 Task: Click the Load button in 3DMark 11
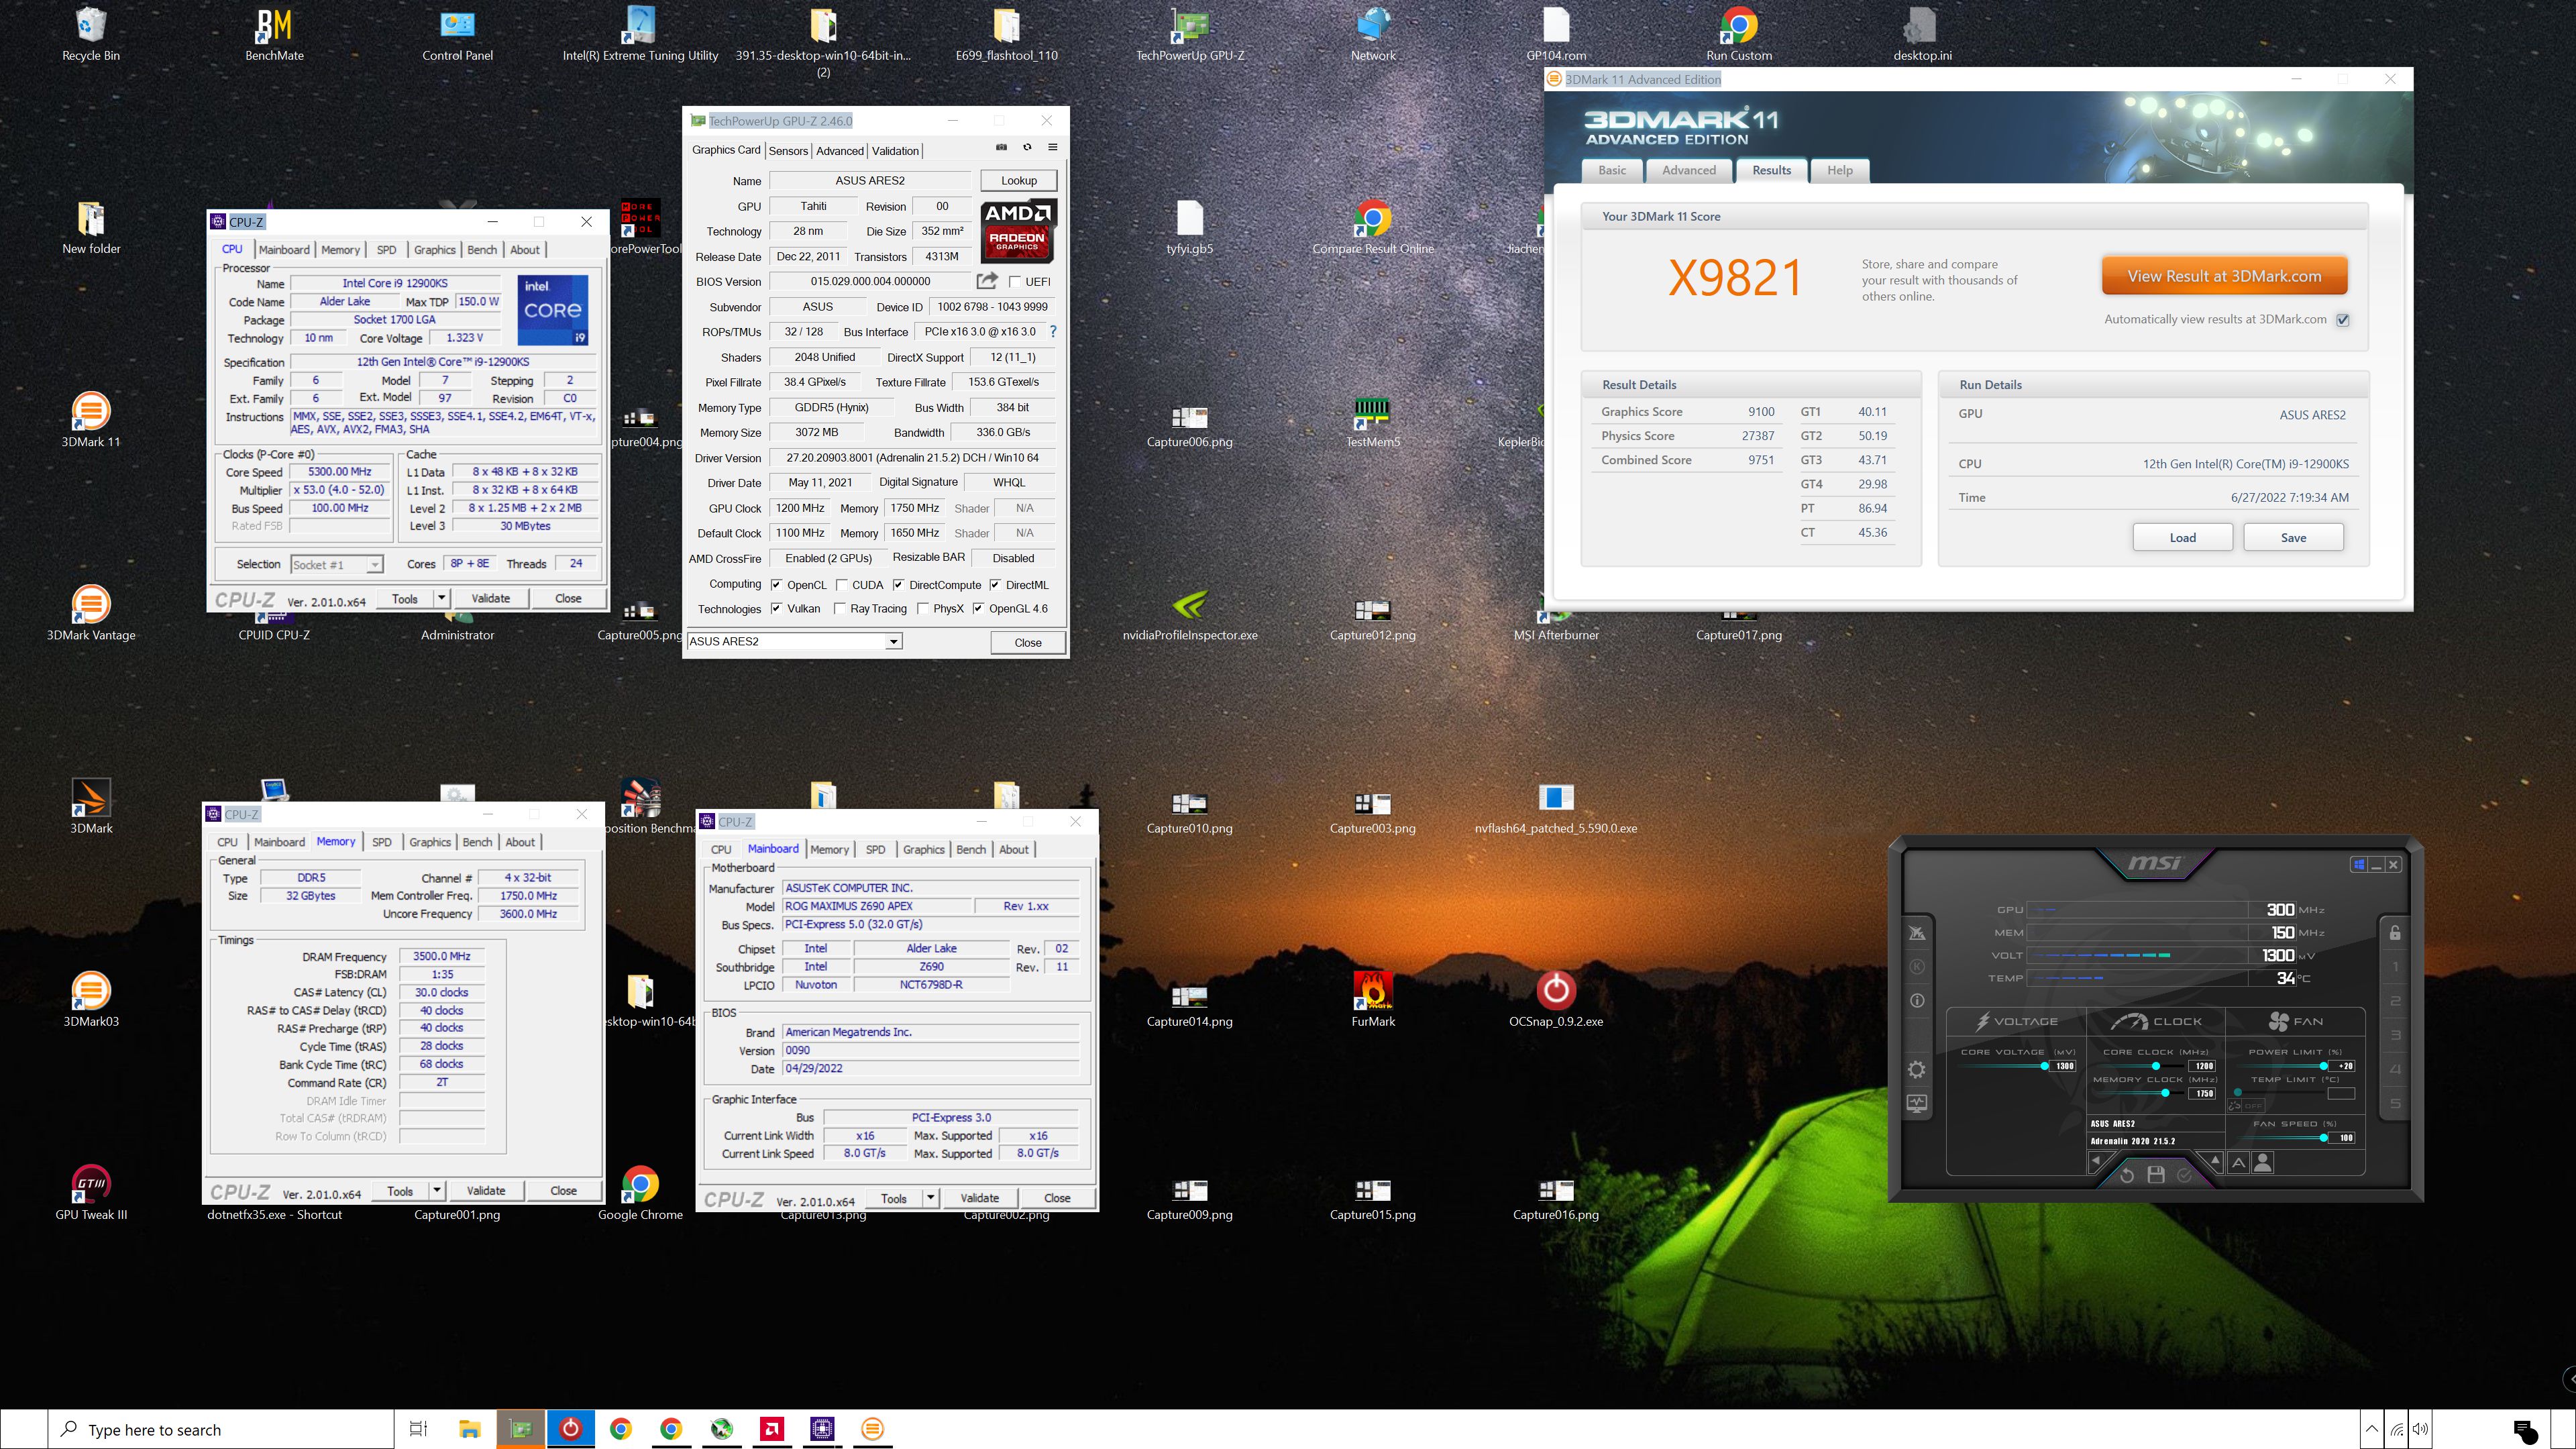(x=2183, y=538)
